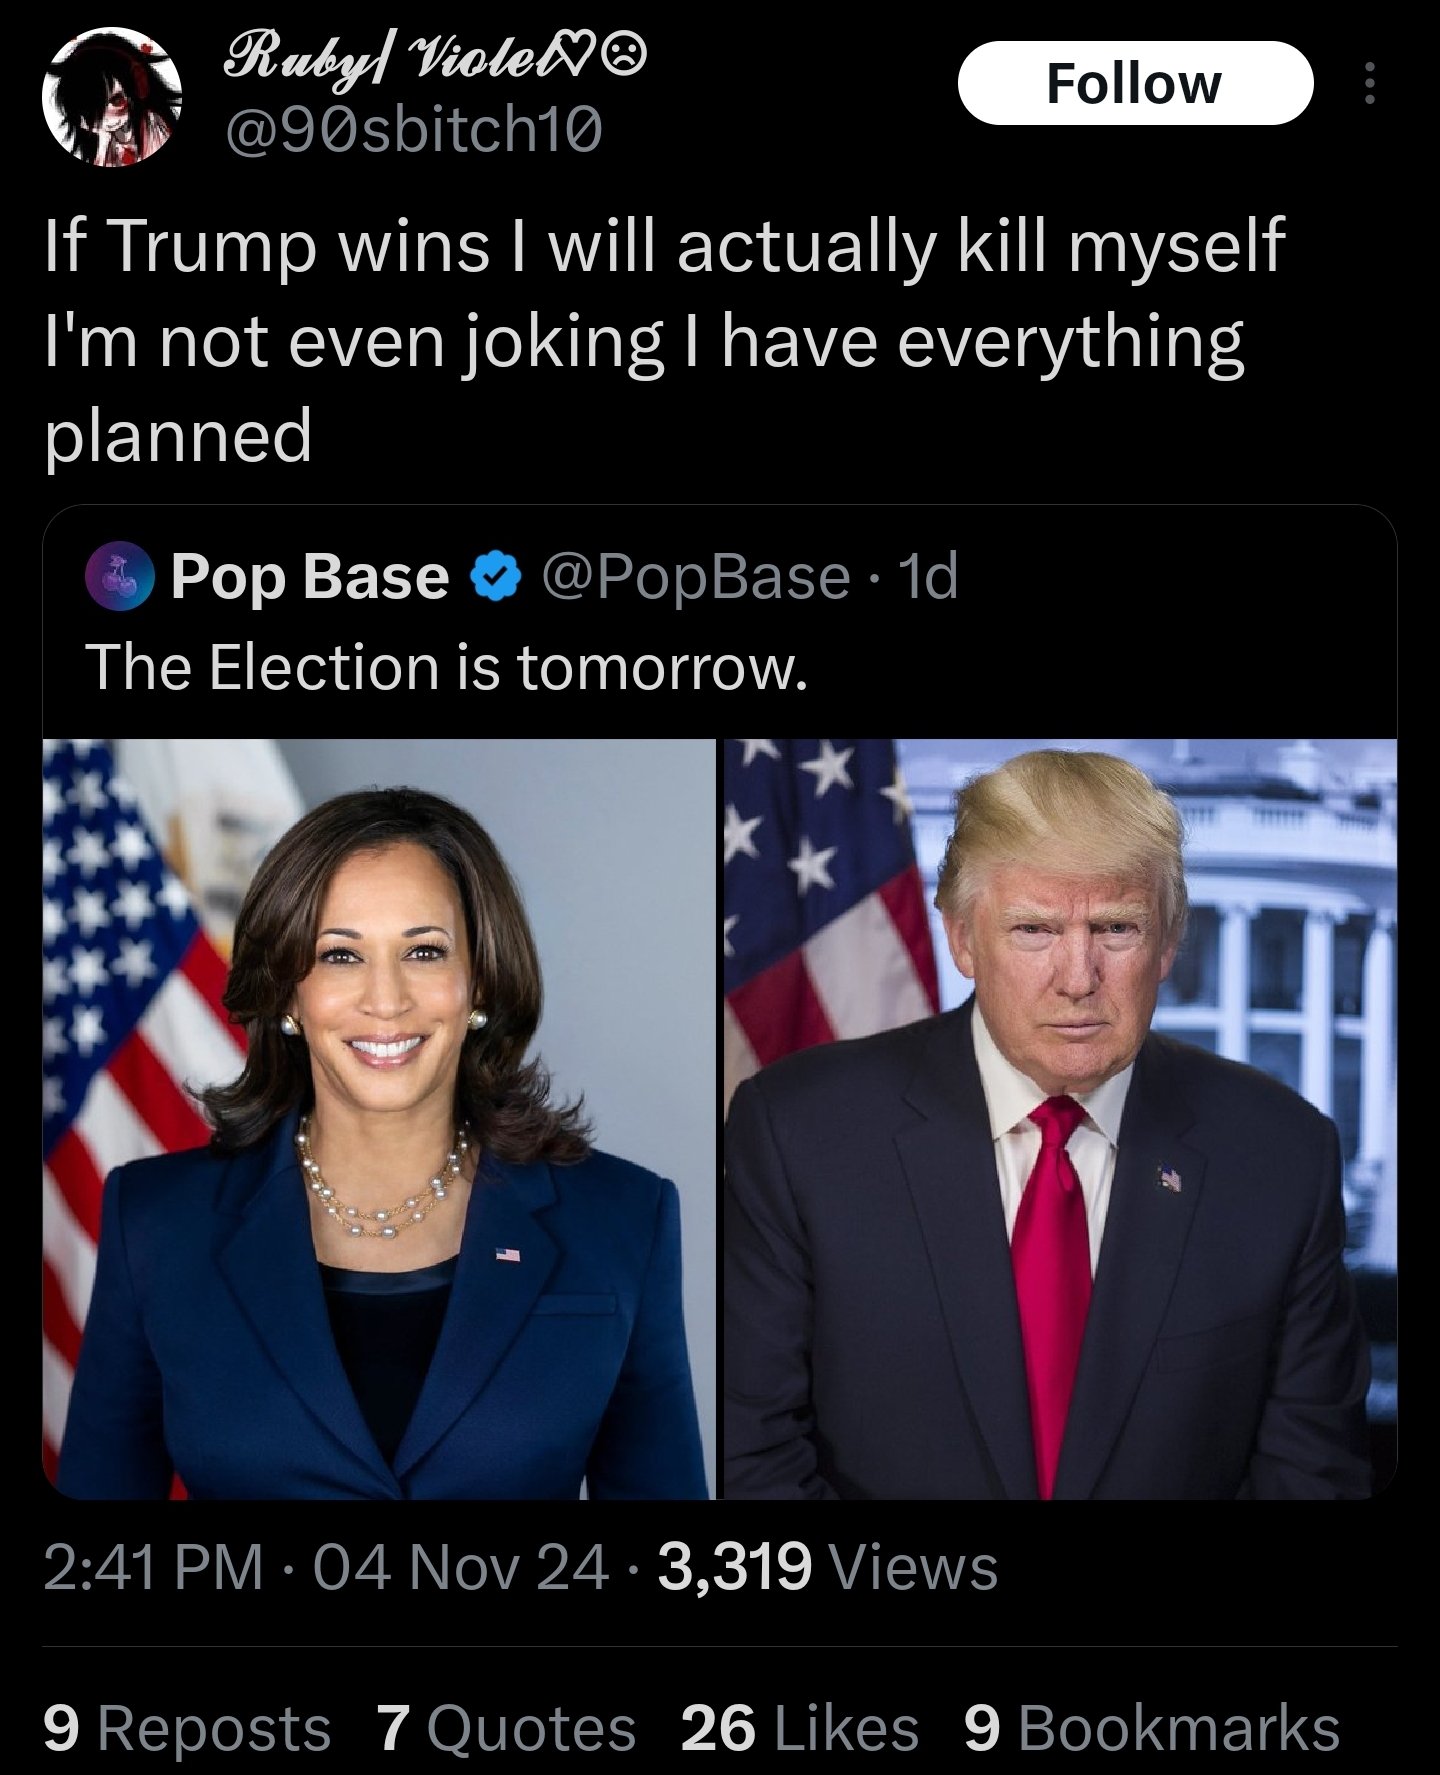Open the quoted post's 1d timestamp

(929, 577)
